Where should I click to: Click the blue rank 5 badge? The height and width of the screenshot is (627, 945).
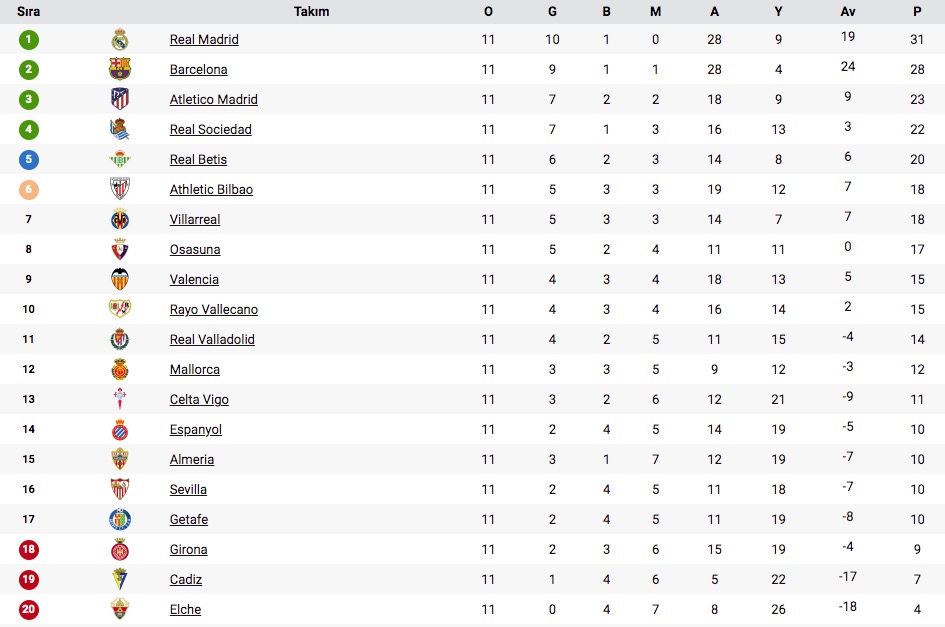click(28, 159)
